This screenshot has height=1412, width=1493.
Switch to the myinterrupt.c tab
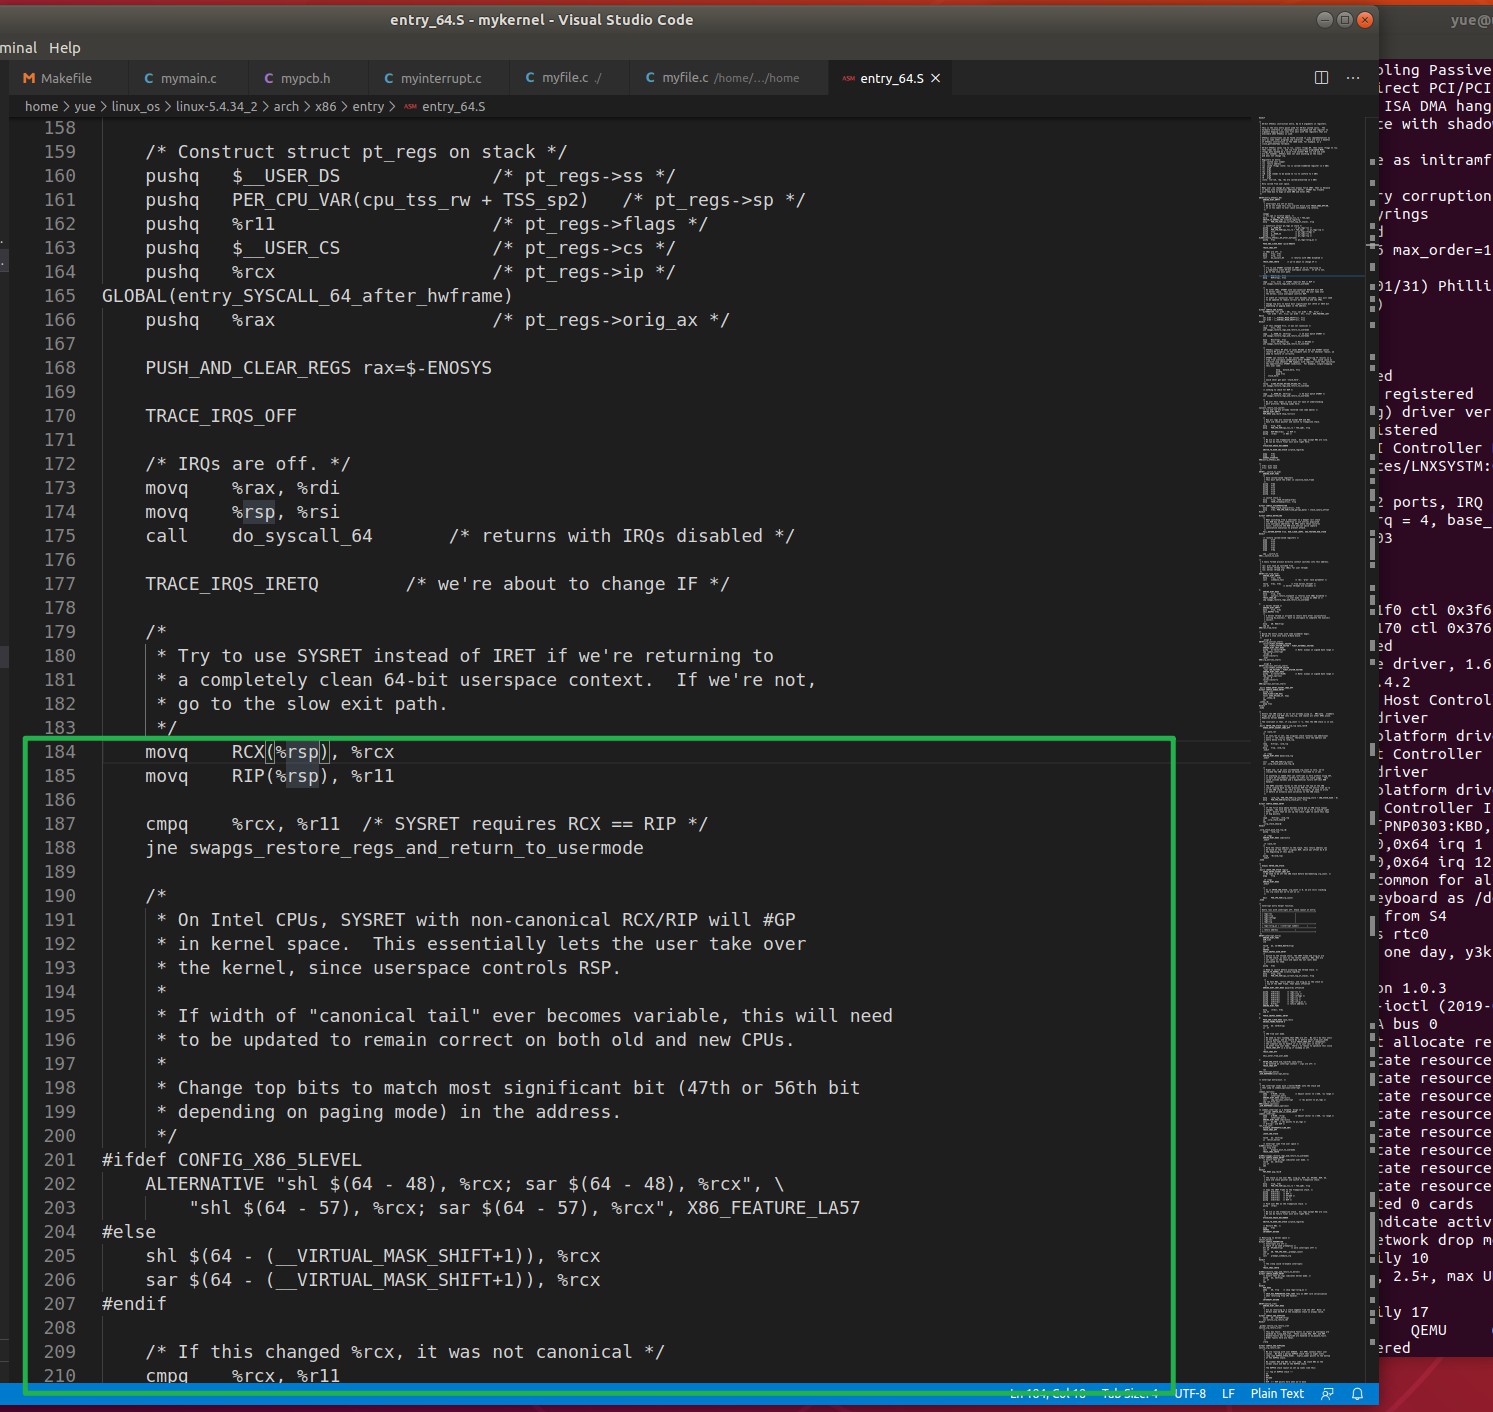440,78
